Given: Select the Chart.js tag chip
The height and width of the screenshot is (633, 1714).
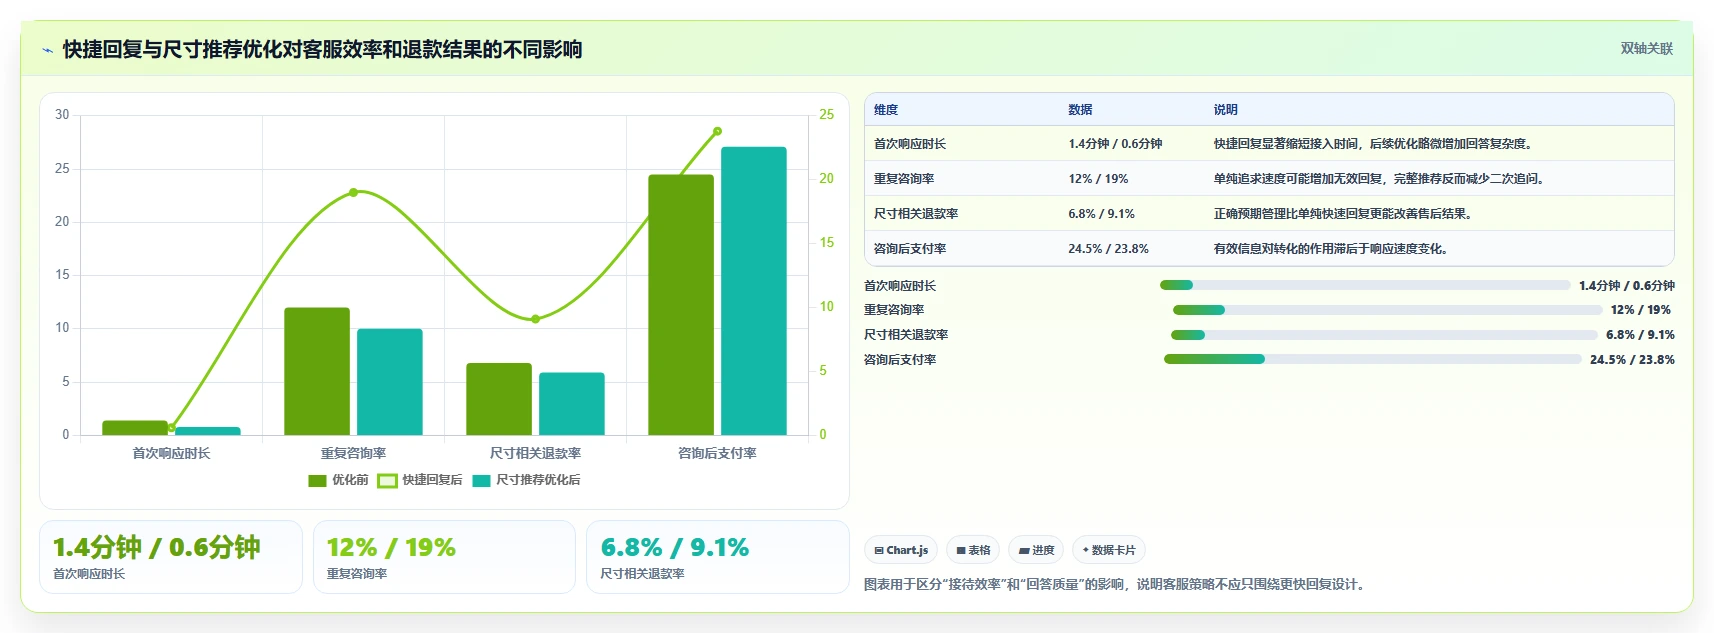Looking at the screenshot, I should 901,550.
